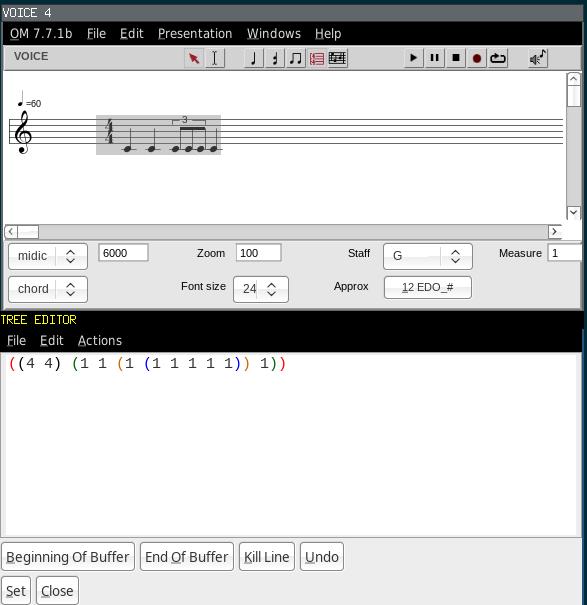Toggle the red measure mode icon
Viewport: 587px width, 605px height.
coord(317,58)
